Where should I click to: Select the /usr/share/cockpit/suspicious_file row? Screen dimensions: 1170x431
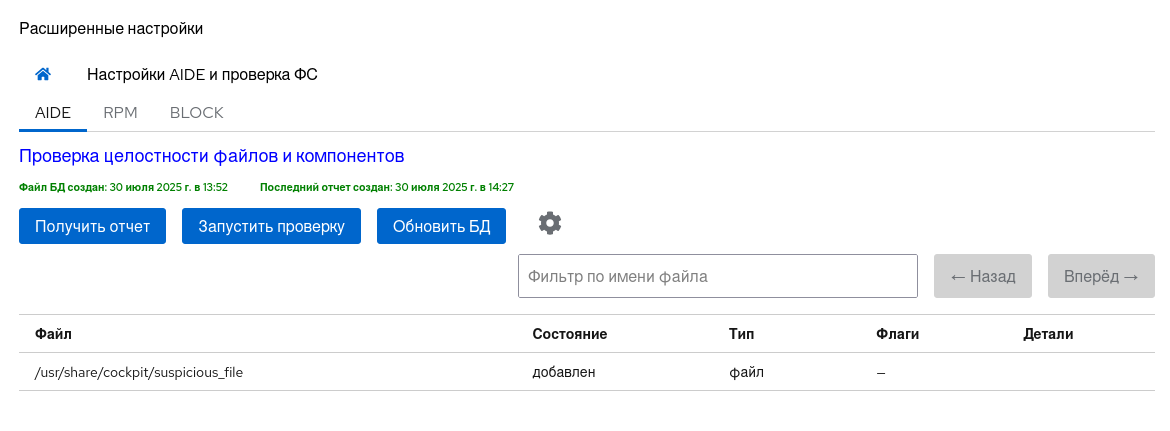[x=139, y=372]
